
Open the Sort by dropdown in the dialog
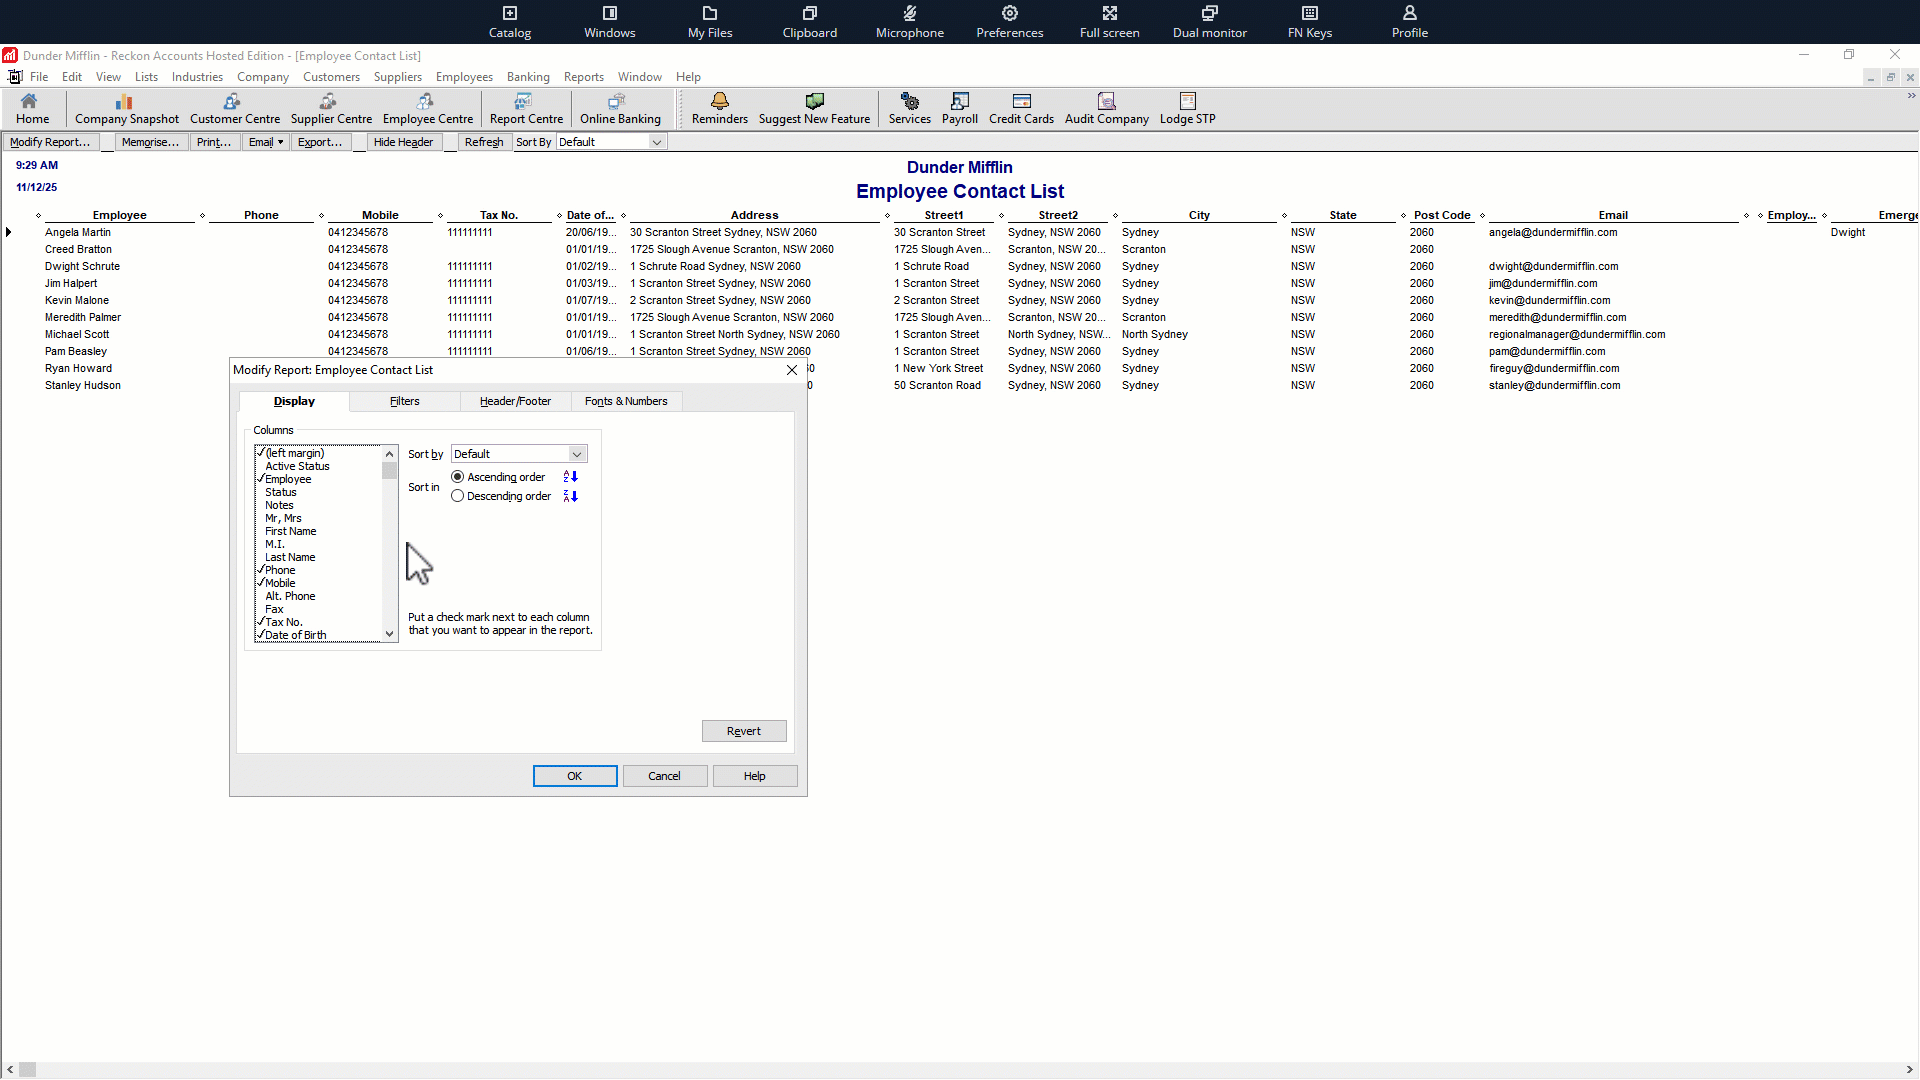tap(577, 453)
